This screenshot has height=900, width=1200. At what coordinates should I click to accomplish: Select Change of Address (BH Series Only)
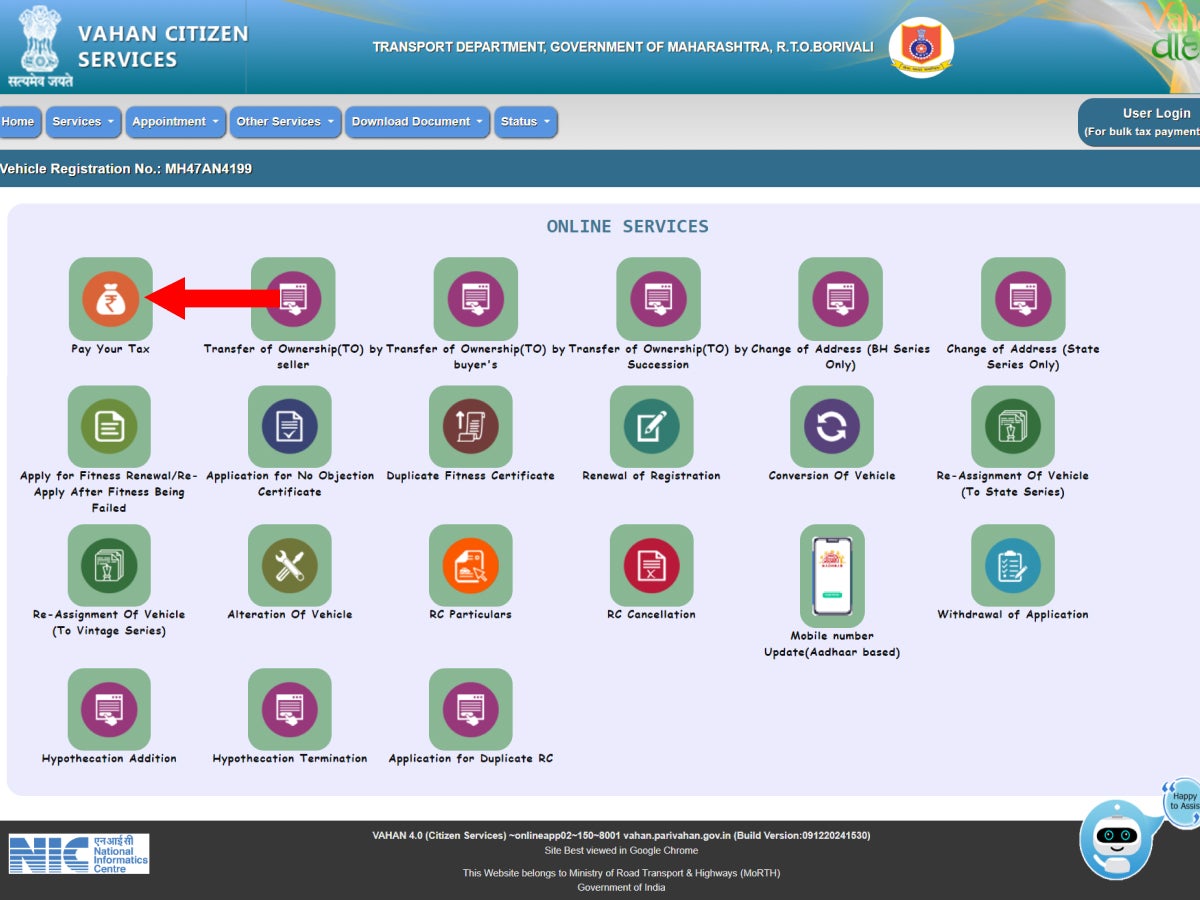(841, 300)
